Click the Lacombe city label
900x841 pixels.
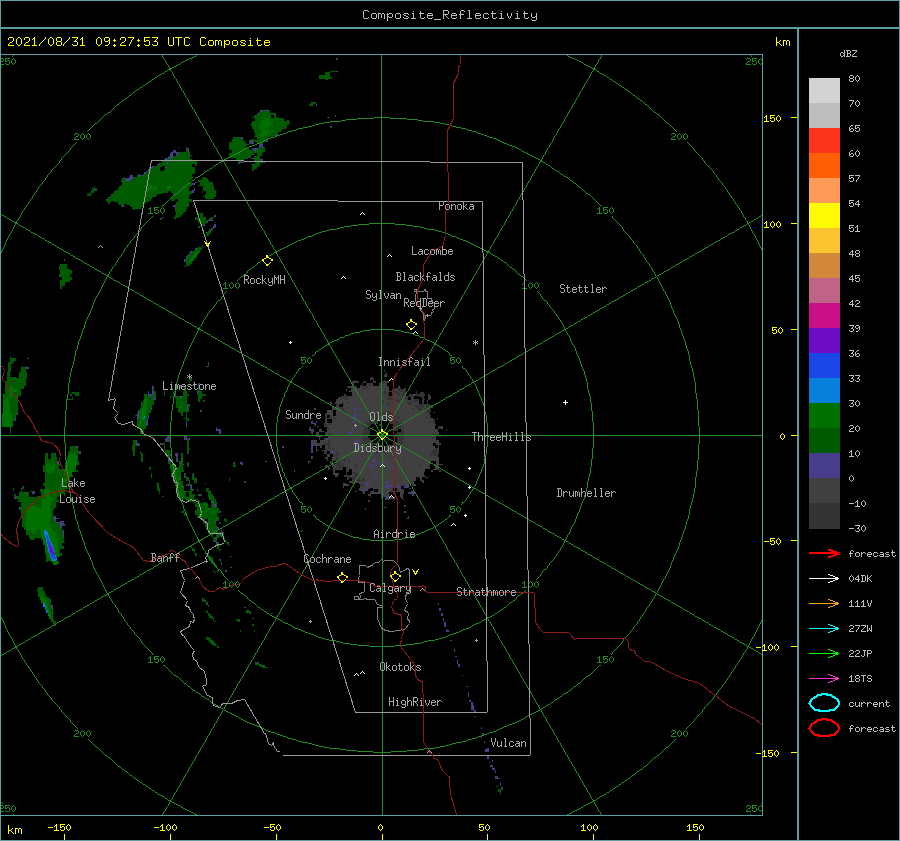pos(432,251)
